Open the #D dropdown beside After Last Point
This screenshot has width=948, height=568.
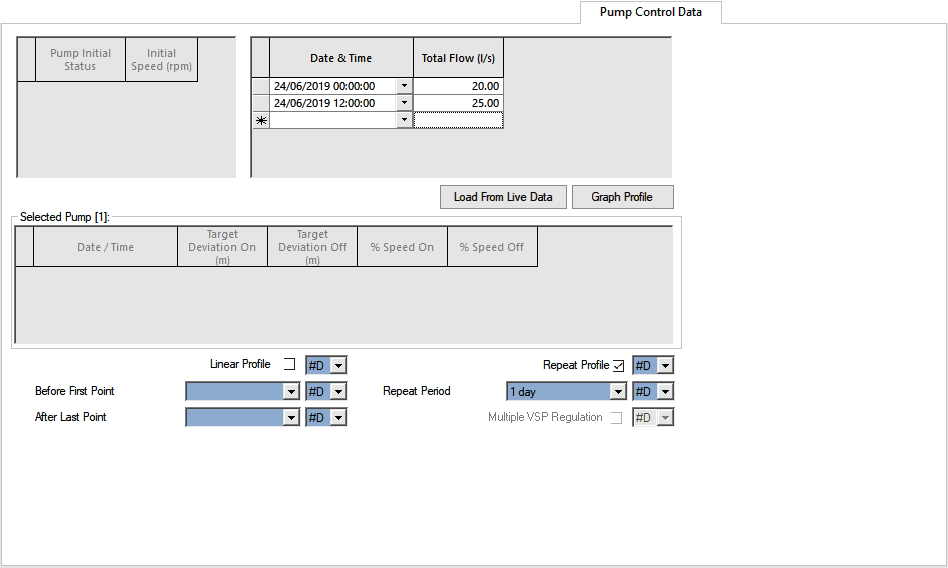point(338,417)
